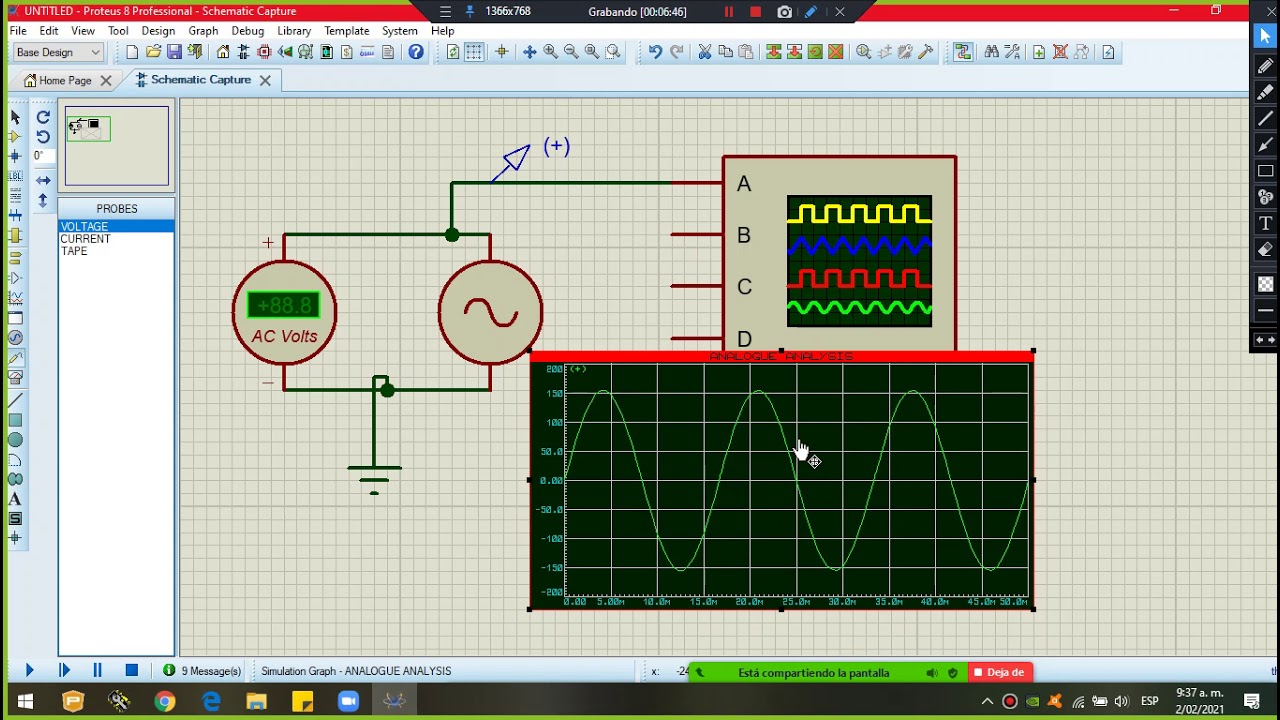Select the pen tool in annotation toolbar
This screenshot has width=1280, height=720.
(1265, 67)
